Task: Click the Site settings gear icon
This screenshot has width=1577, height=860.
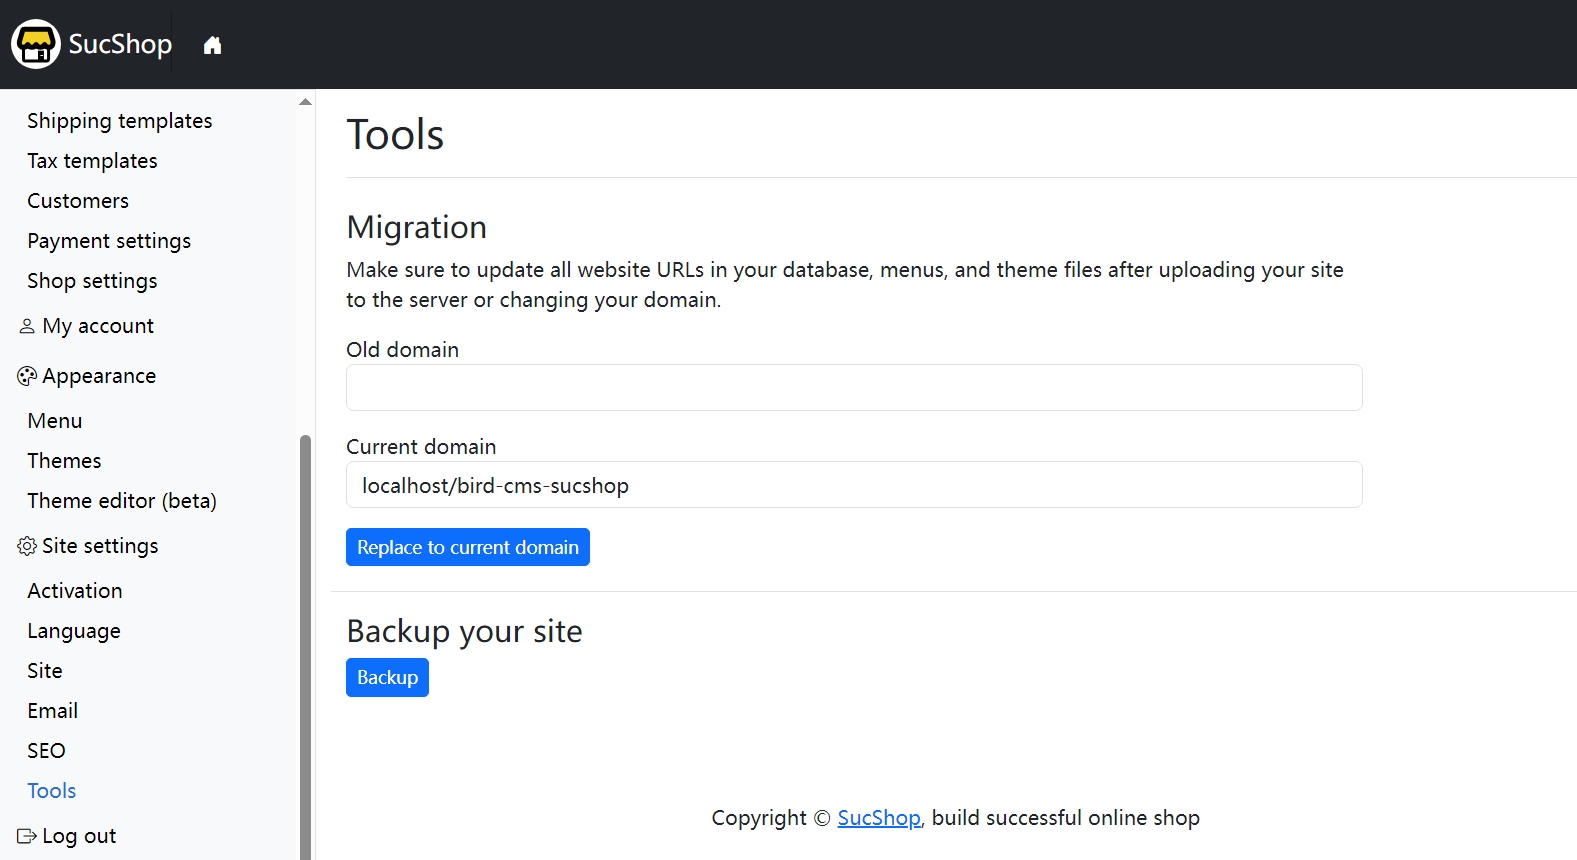Action: (27, 546)
